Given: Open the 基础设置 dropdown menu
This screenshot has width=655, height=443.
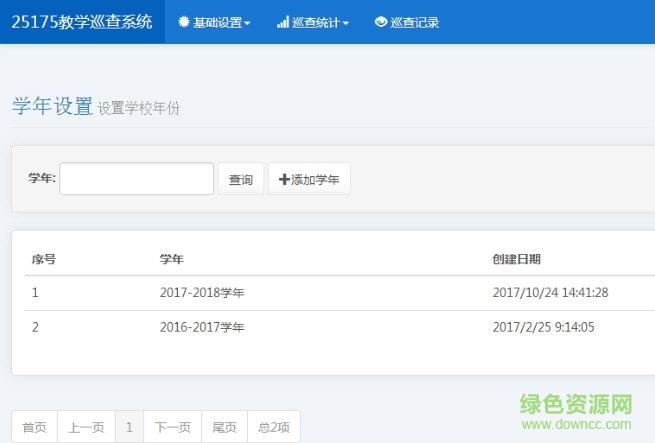Looking at the screenshot, I should coord(214,22).
